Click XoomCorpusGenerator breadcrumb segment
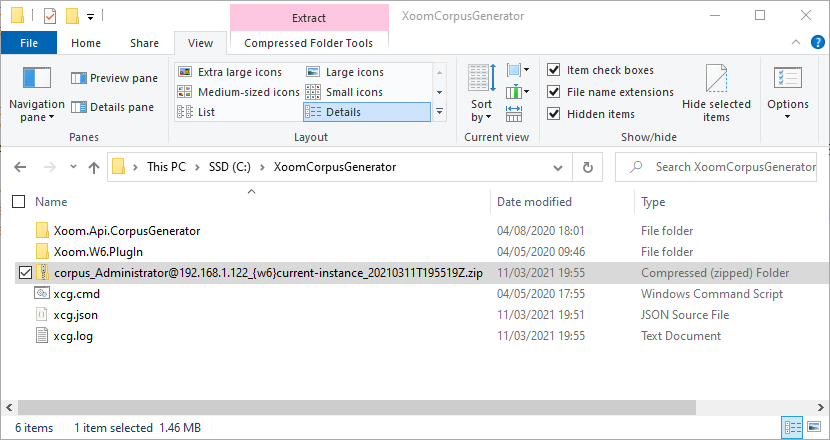This screenshot has height=440, width=830. 335,167
